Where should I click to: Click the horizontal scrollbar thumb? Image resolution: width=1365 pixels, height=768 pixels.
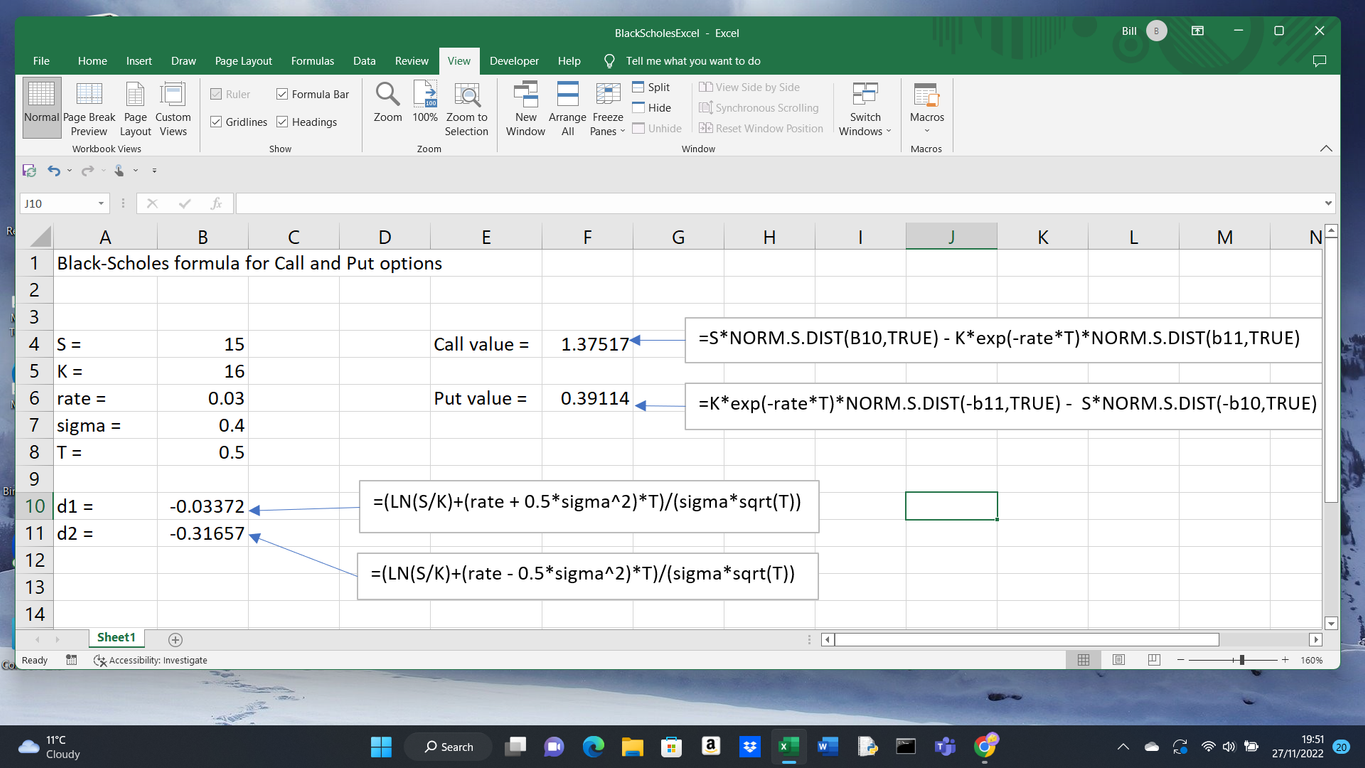(x=1027, y=639)
